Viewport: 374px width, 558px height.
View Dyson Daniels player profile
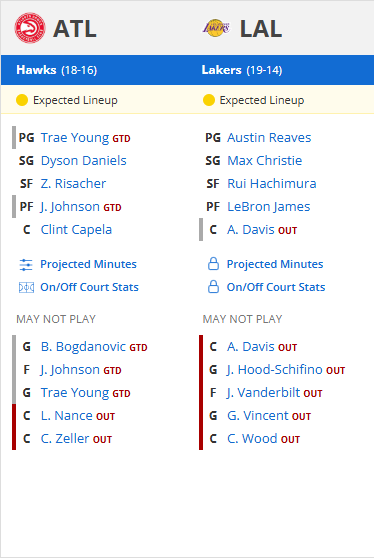click(84, 161)
